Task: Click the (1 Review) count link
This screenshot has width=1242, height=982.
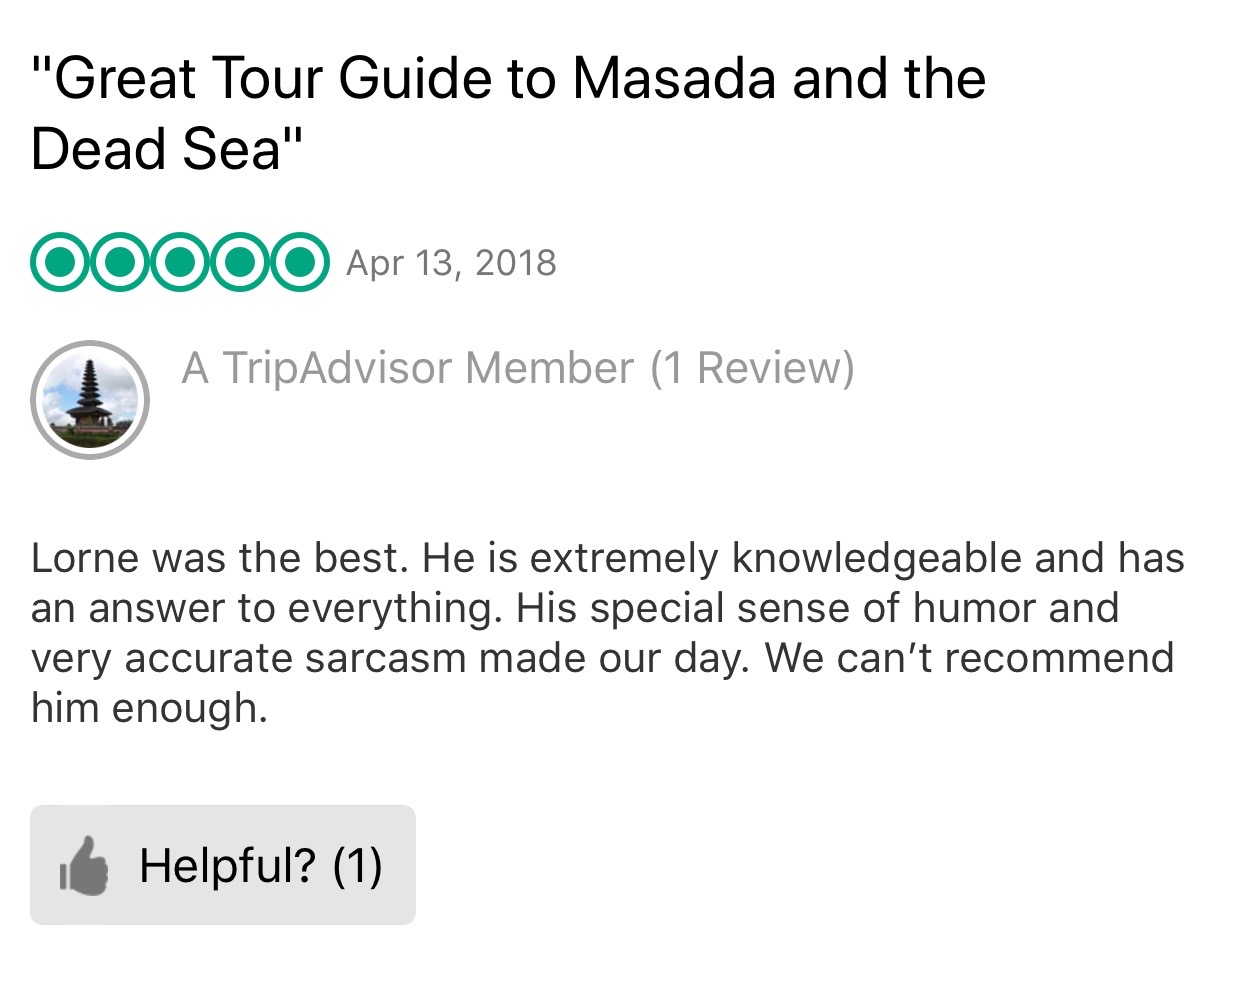Action: (x=752, y=368)
